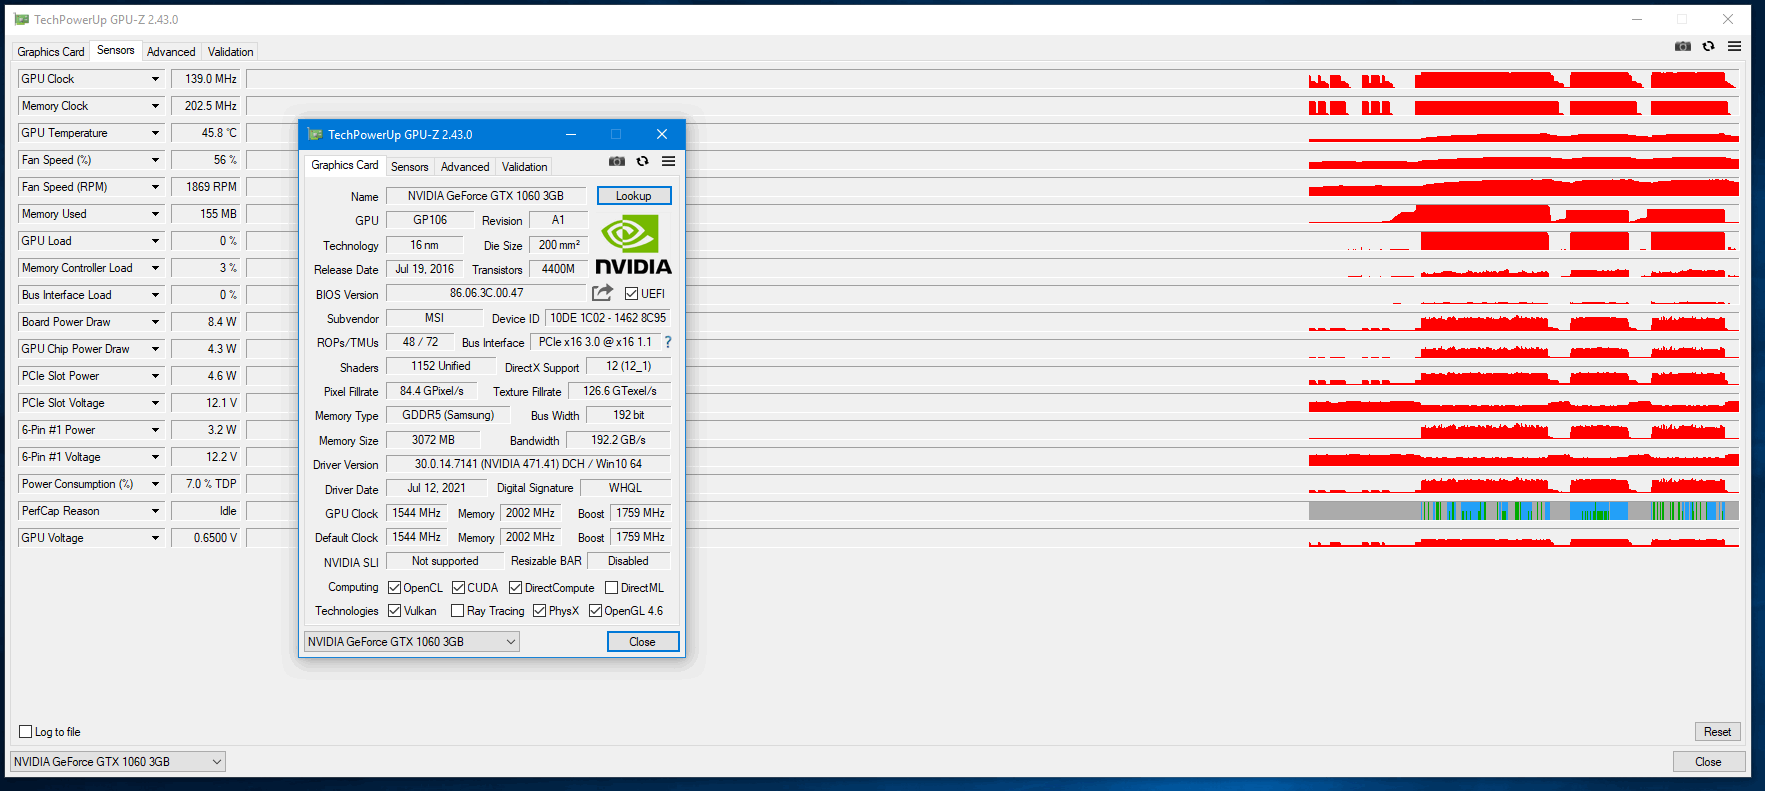Image resolution: width=1765 pixels, height=791 pixels.
Task: Click camera icon in Sensors window toolbar
Action: pos(1683,46)
